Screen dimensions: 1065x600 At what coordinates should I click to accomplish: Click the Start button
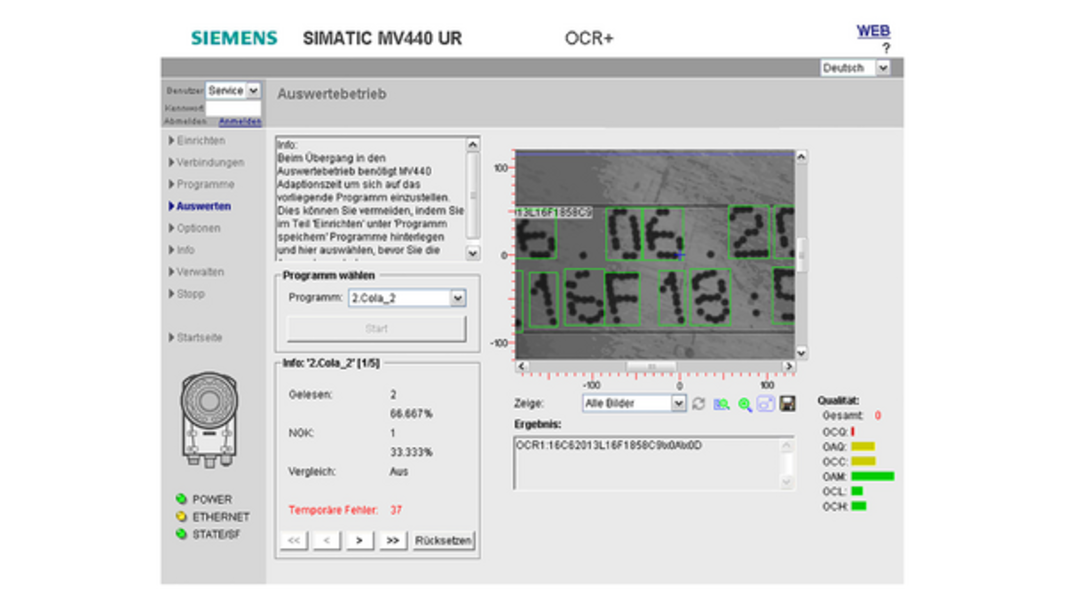click(376, 329)
